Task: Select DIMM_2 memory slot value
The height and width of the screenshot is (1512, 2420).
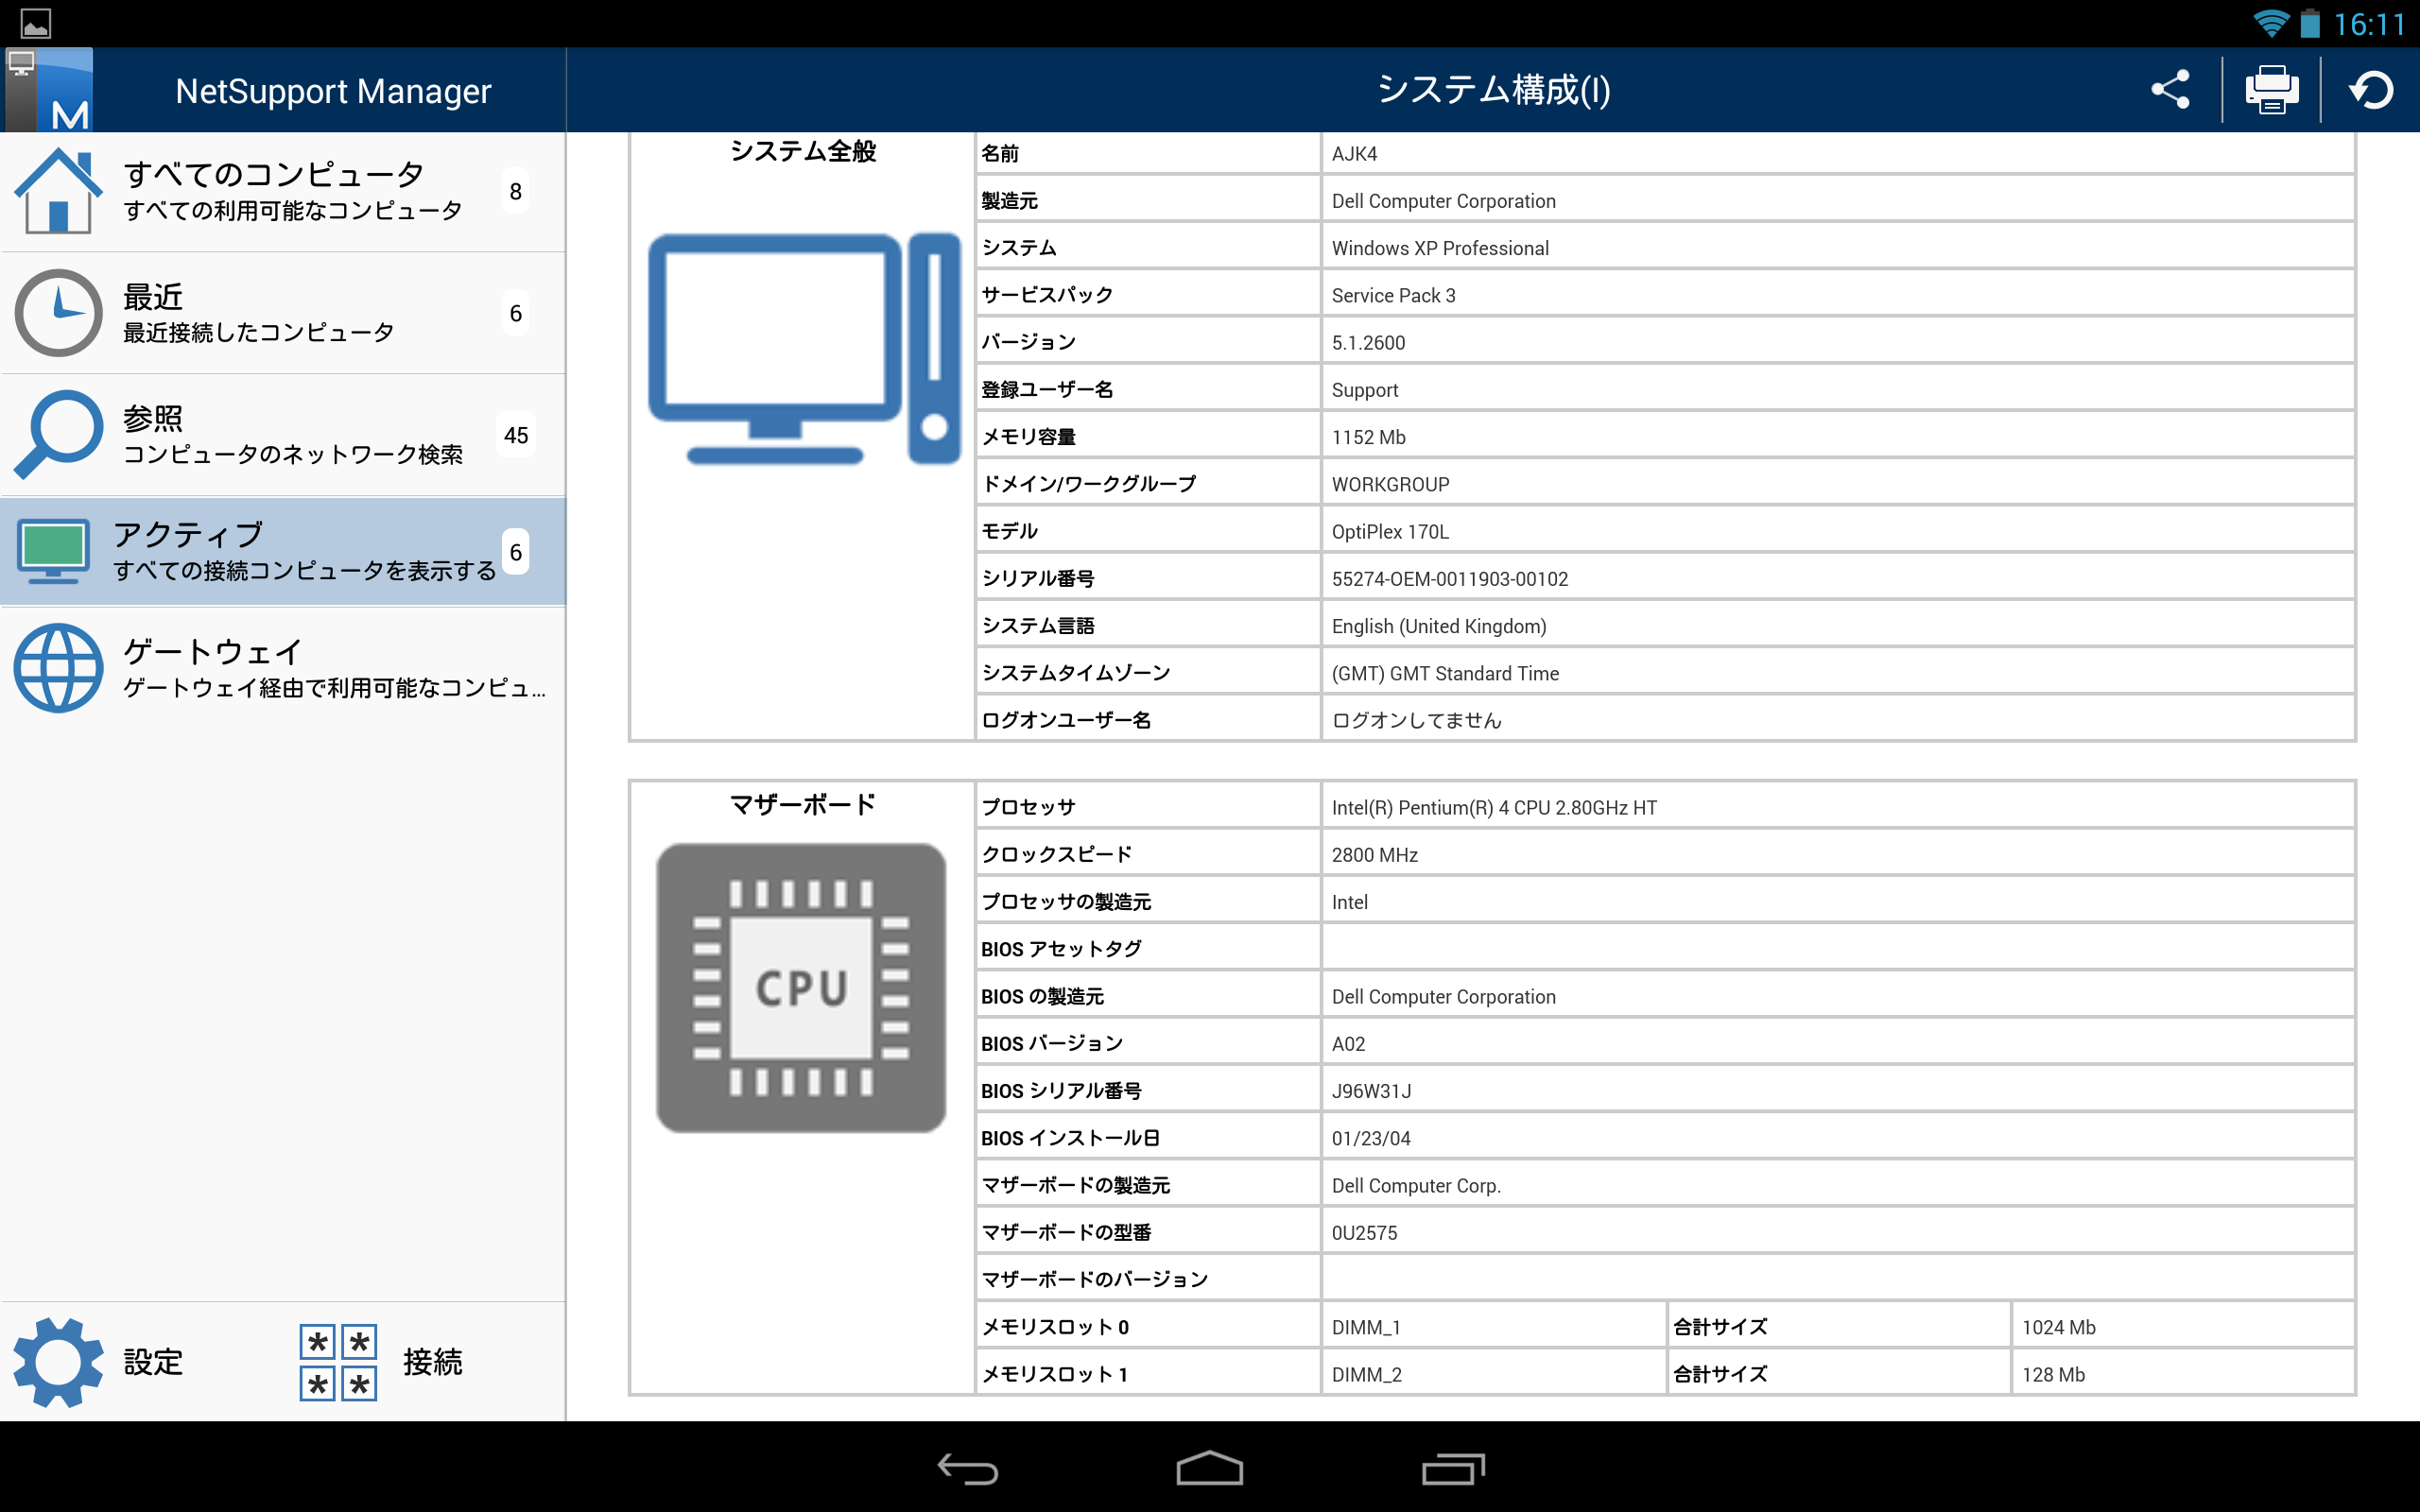Action: pyautogui.click(x=1366, y=1375)
